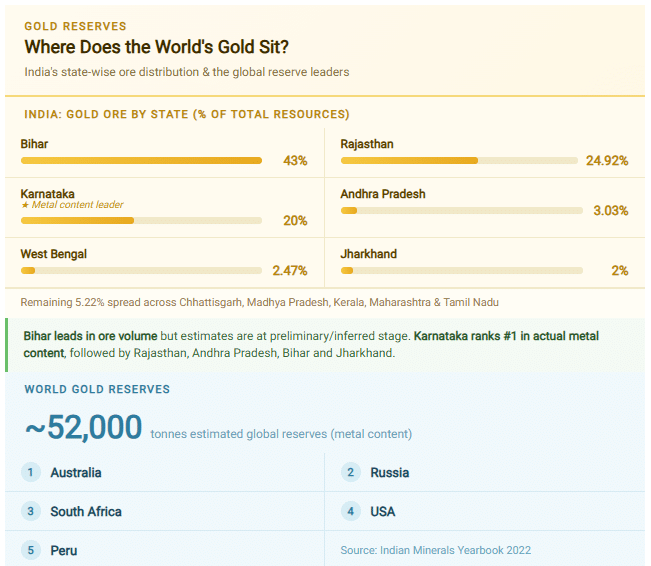Click the rank 3 badge beside South Africa
Viewport: 651px width, 566px height.
[31, 511]
